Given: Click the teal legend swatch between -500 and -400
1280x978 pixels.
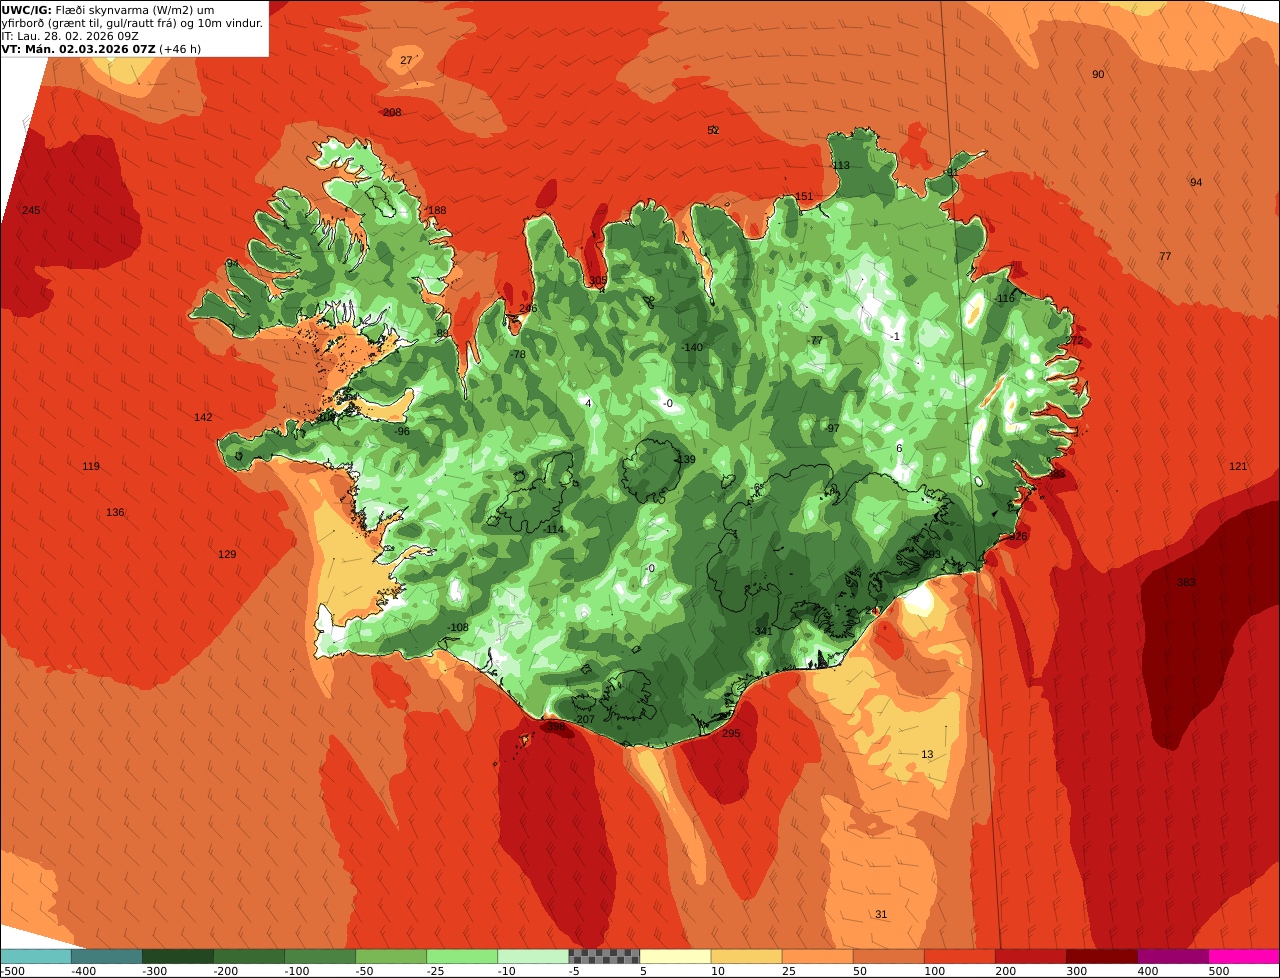Looking at the screenshot, I should click(x=35, y=956).
